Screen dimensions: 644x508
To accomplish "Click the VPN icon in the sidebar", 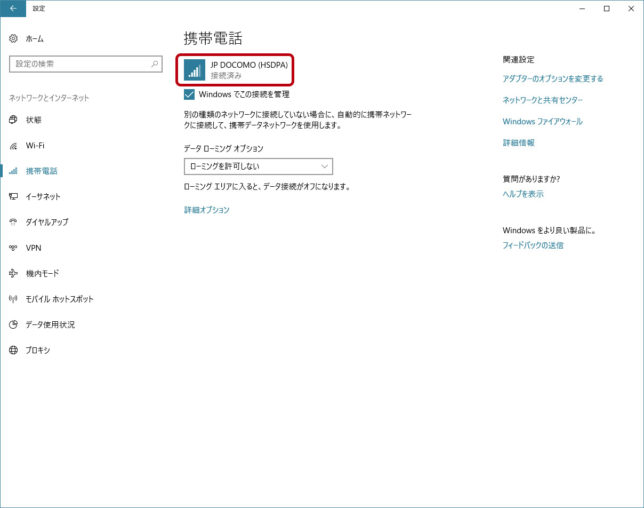I will click(x=13, y=248).
